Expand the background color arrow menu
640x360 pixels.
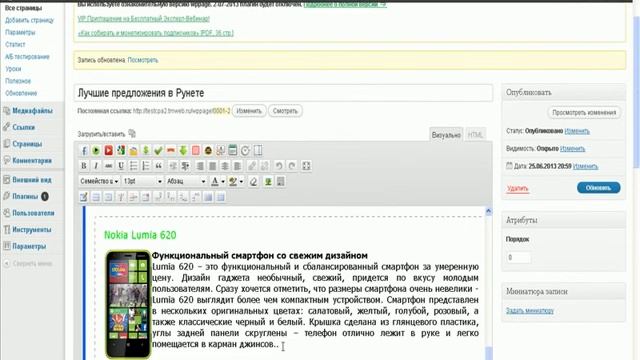click(x=241, y=182)
